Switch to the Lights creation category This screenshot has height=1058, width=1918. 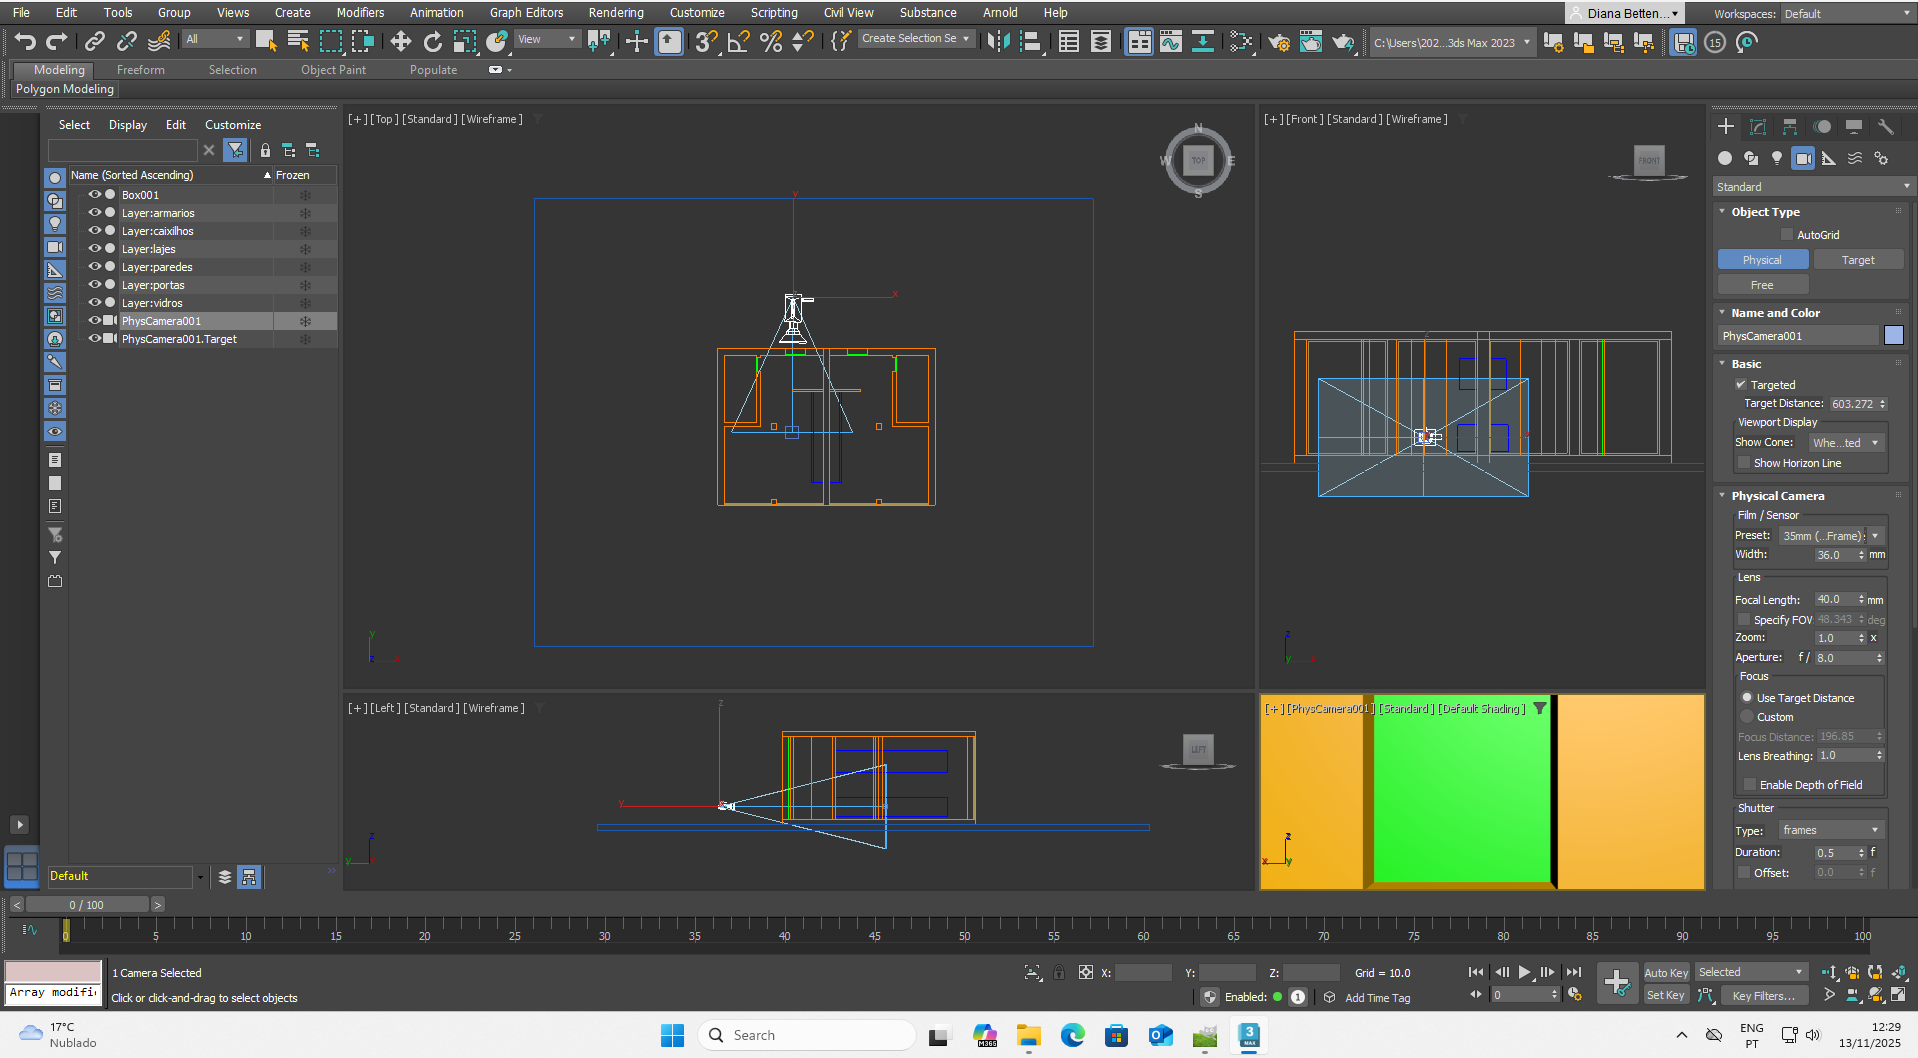click(1777, 158)
